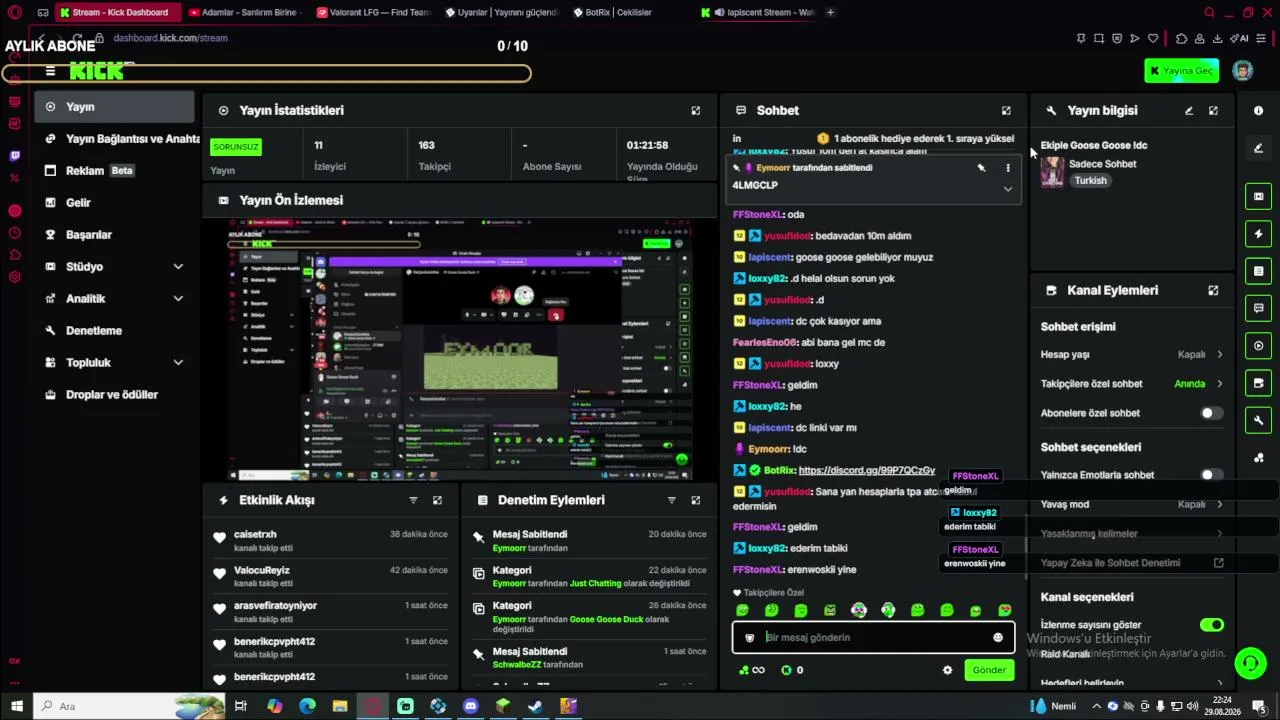Open Takipçilere özel sohbet setting options
This screenshot has height=720, width=1280.
[x=1131, y=384]
